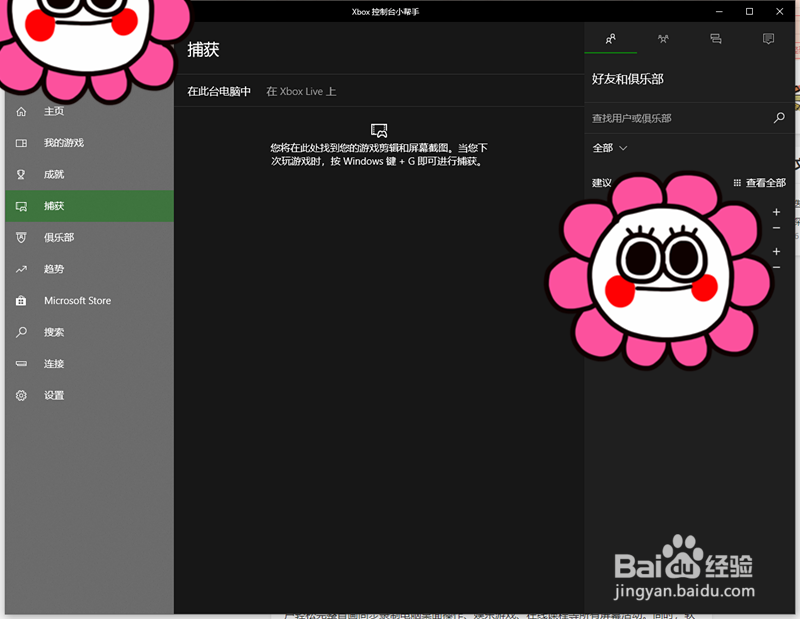This screenshot has height=619, width=800.
Task: Open friends and clubs tab icon
Action: 611,39
